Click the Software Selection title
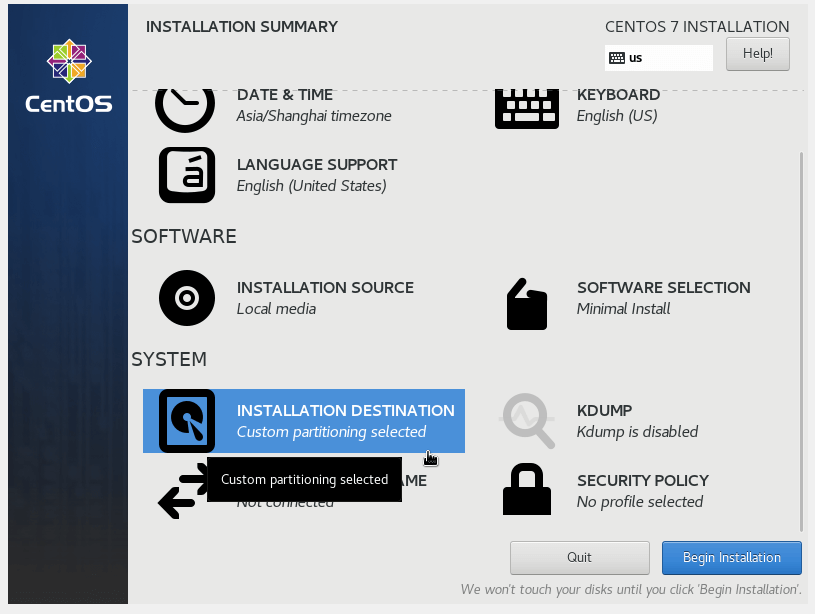 click(x=663, y=287)
